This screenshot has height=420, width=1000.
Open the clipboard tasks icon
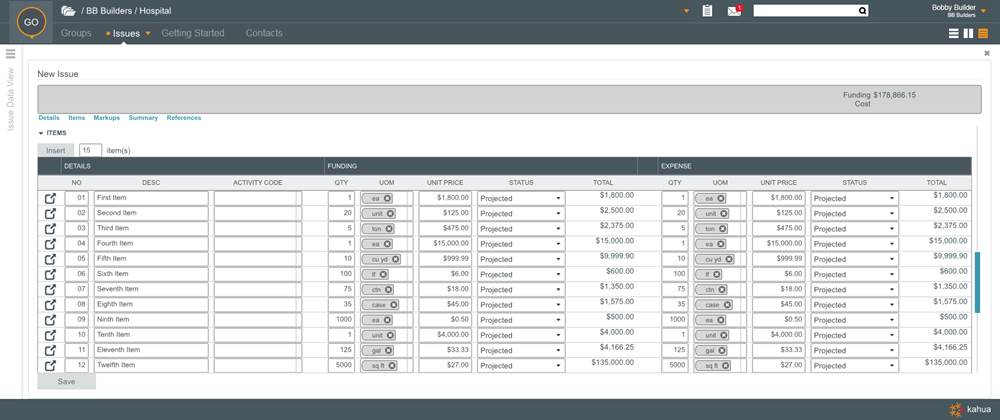[x=708, y=11]
